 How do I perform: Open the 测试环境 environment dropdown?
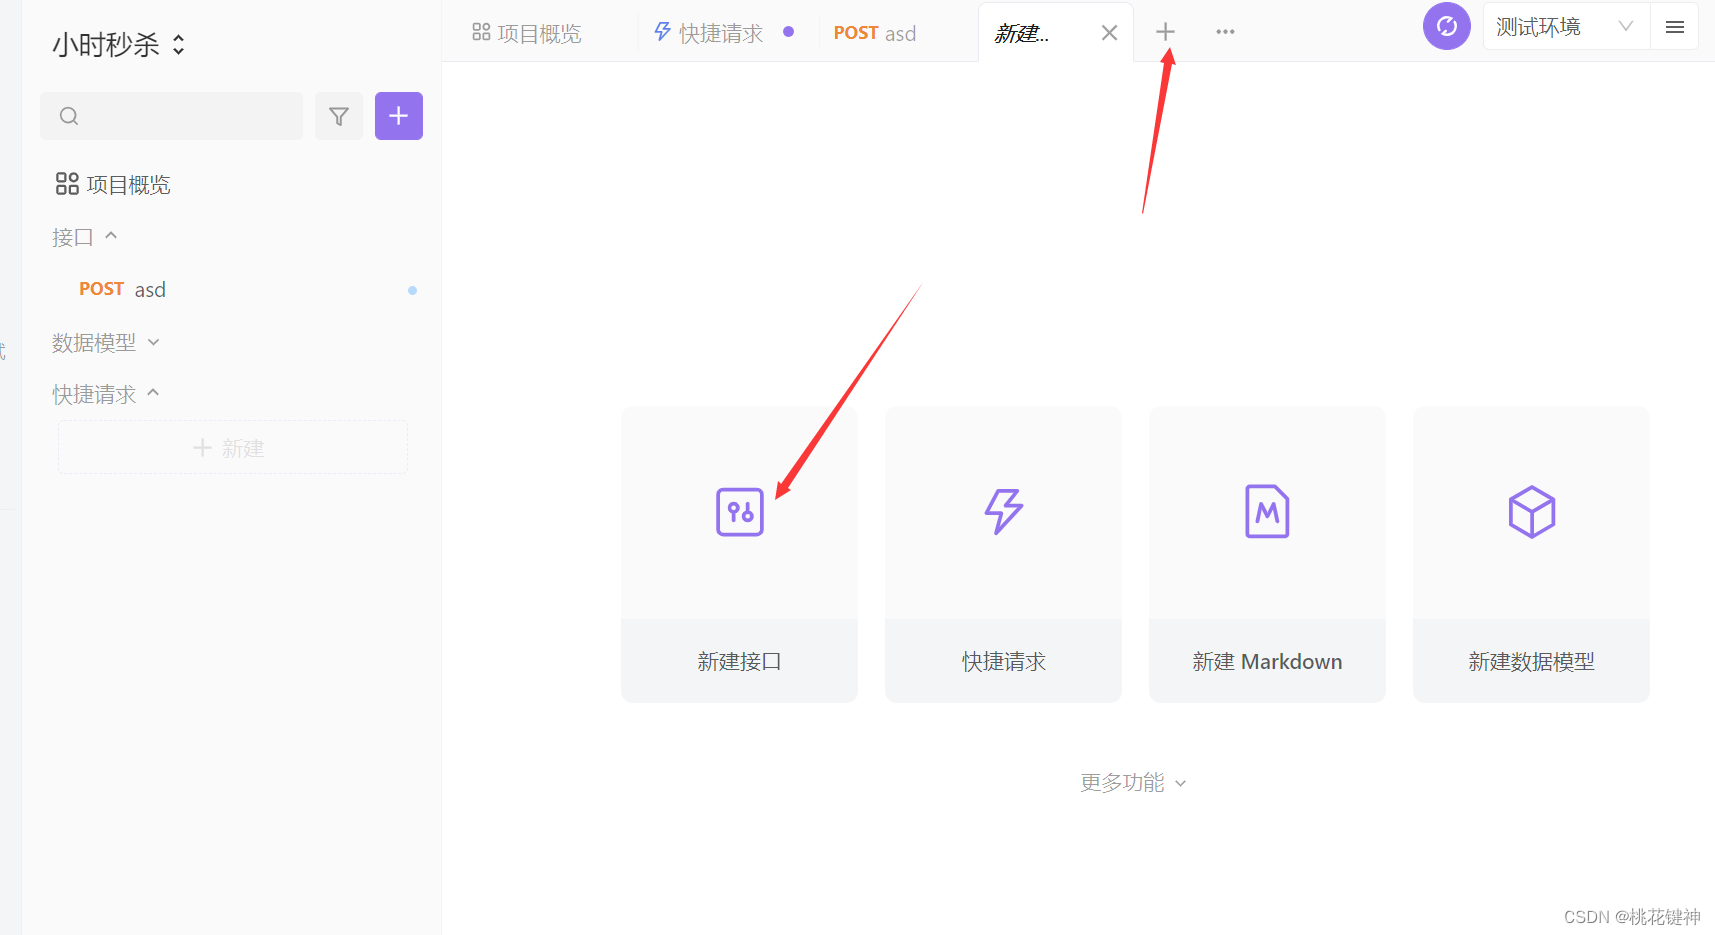point(1565,27)
